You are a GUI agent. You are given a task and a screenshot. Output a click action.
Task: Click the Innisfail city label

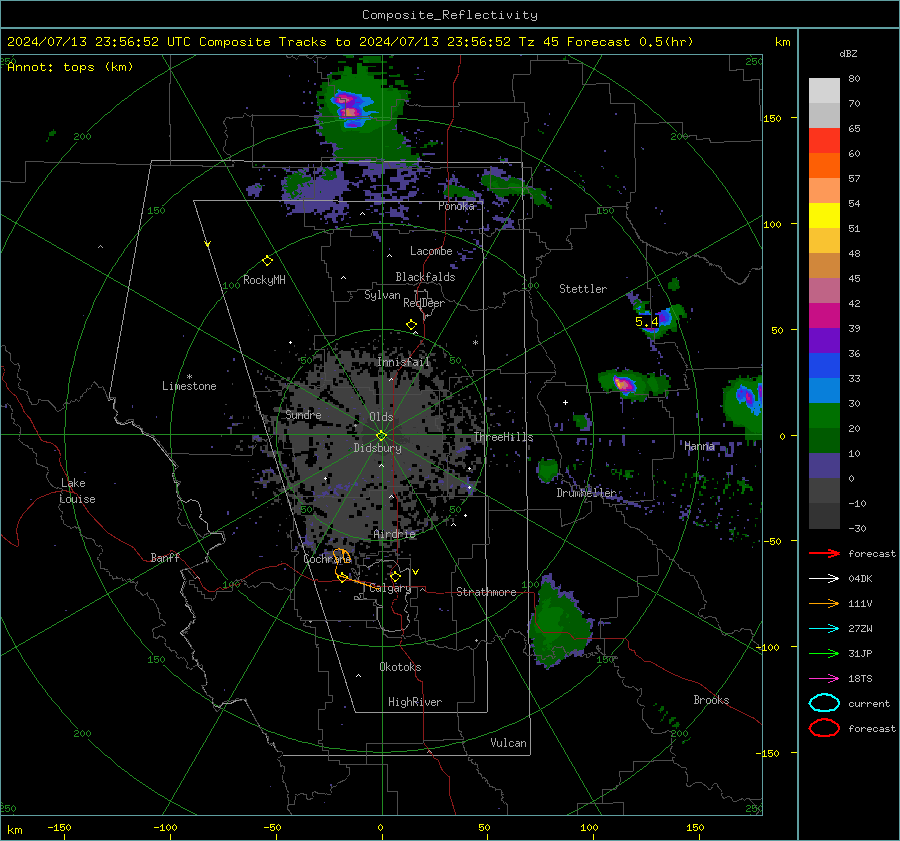click(x=403, y=362)
